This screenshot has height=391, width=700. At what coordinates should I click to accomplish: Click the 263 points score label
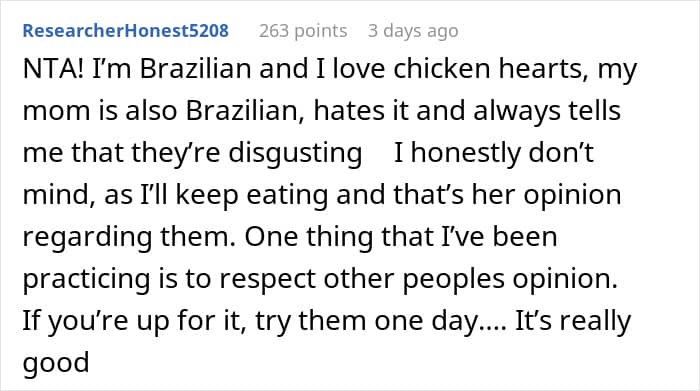(x=303, y=31)
